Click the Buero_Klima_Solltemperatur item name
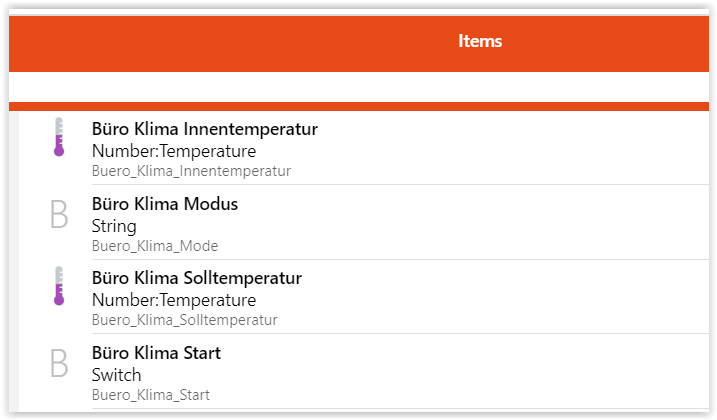717x420 pixels. (x=184, y=320)
